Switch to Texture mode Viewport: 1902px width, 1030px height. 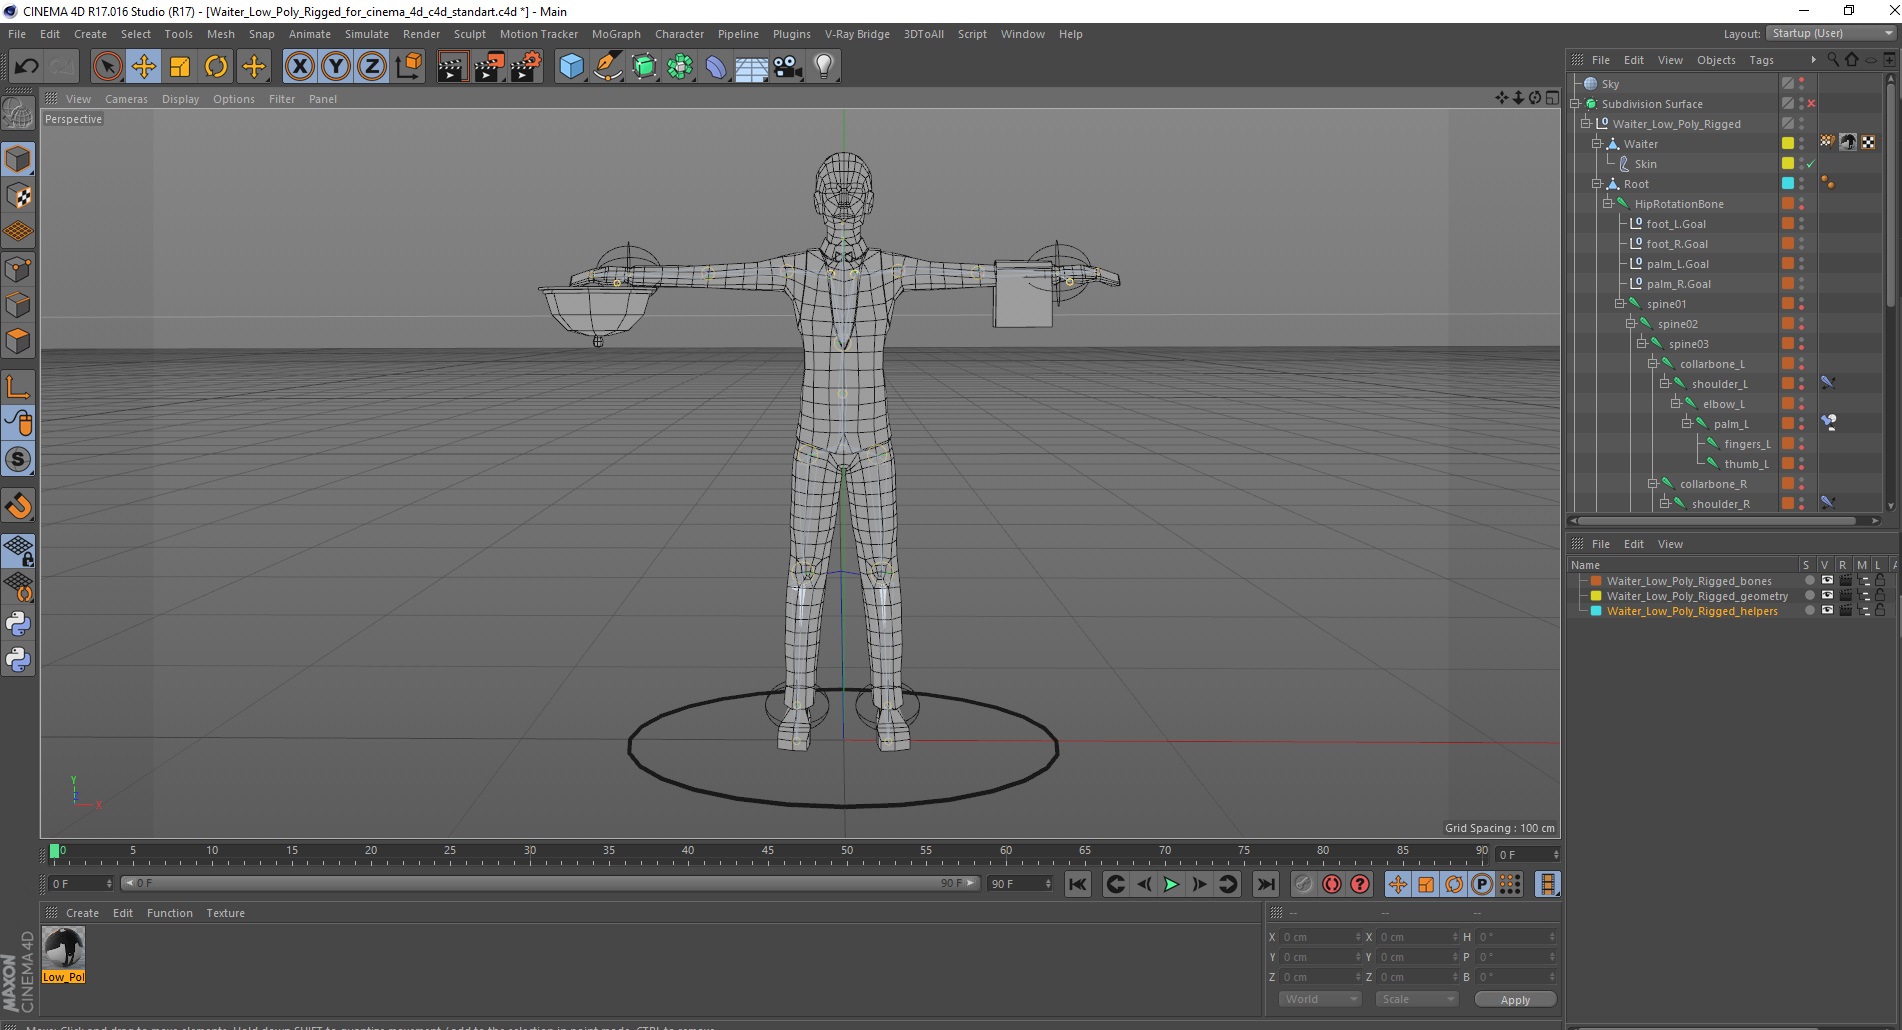point(18,196)
